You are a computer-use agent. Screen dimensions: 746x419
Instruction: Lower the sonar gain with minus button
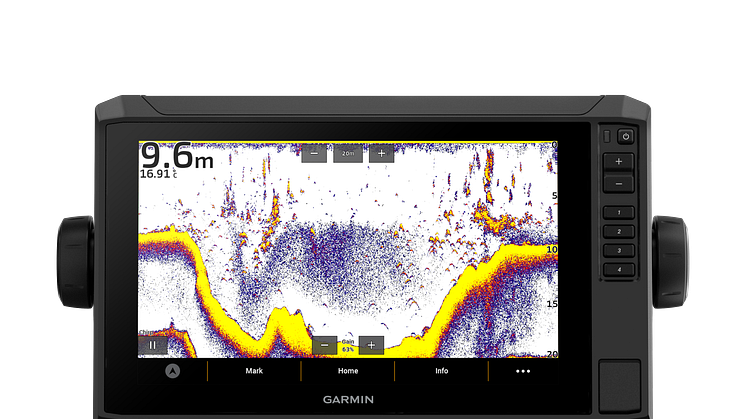(x=324, y=345)
